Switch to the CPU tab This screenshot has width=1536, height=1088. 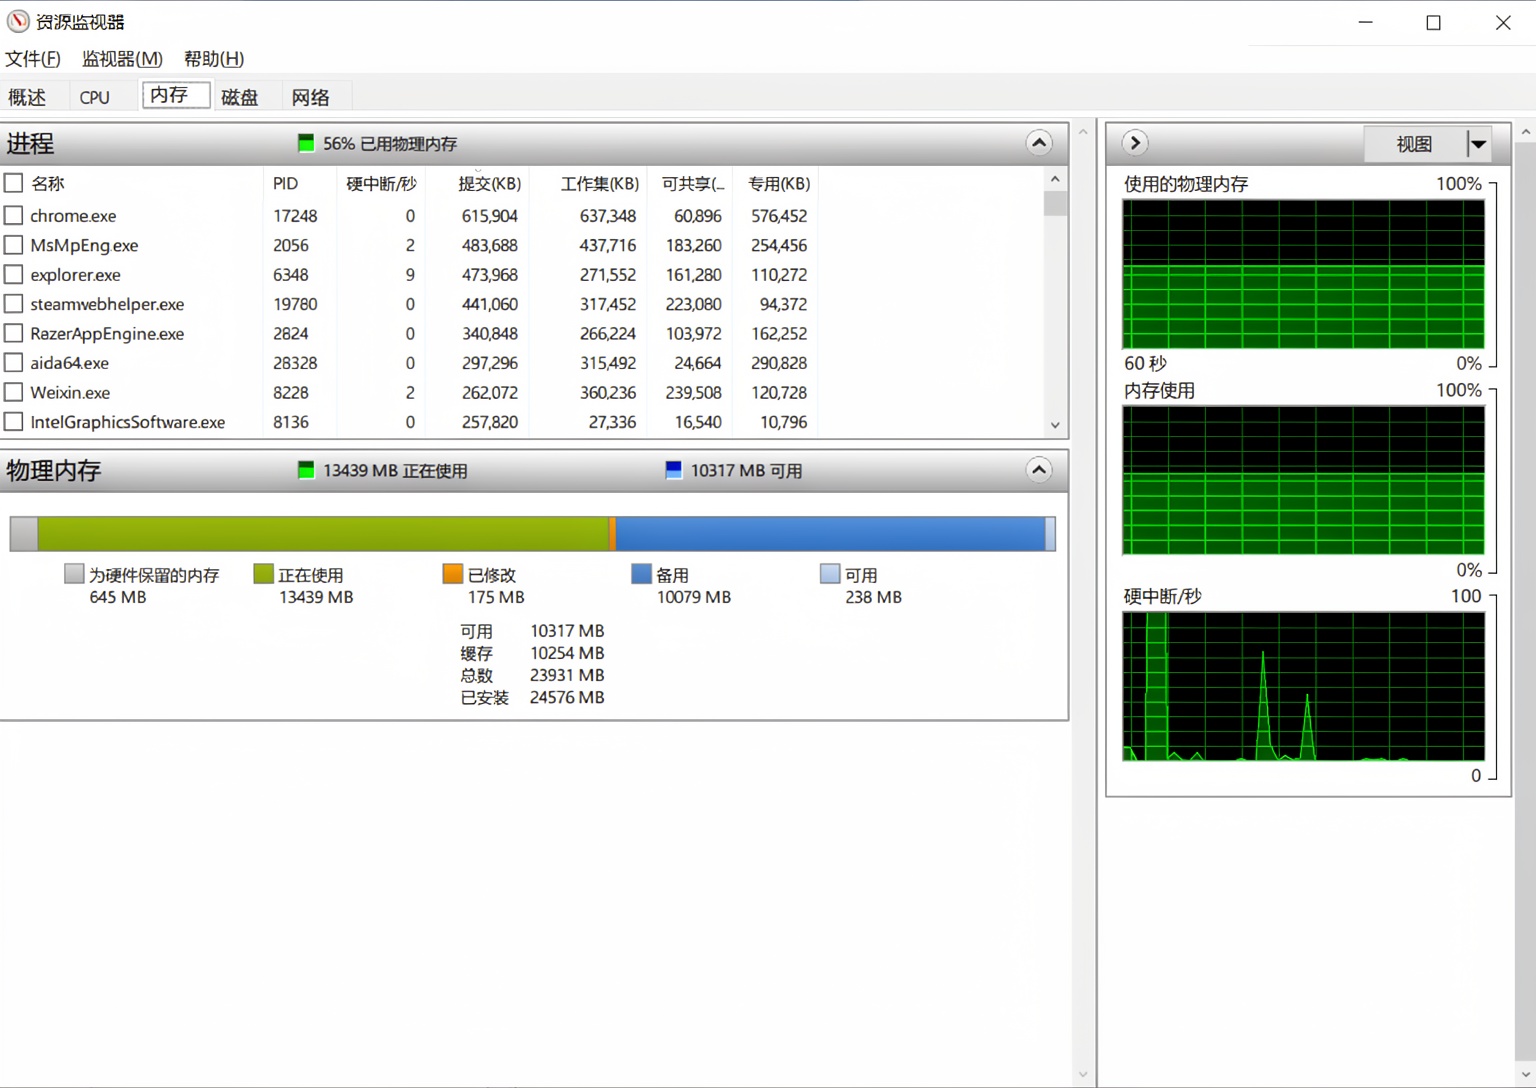click(95, 97)
